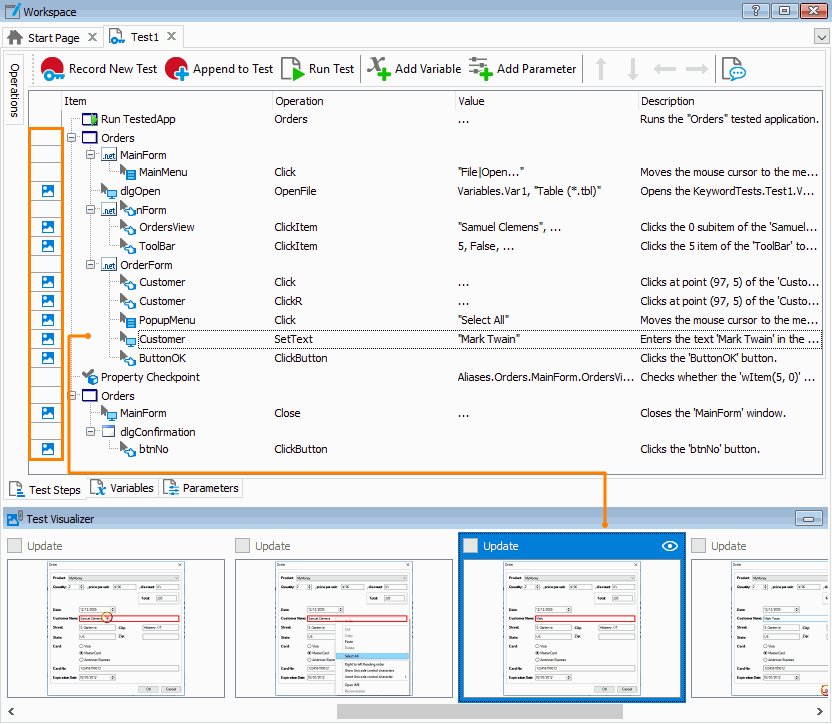Click the Property Checkpoint icon
The image size is (832, 724).
[x=90, y=377]
